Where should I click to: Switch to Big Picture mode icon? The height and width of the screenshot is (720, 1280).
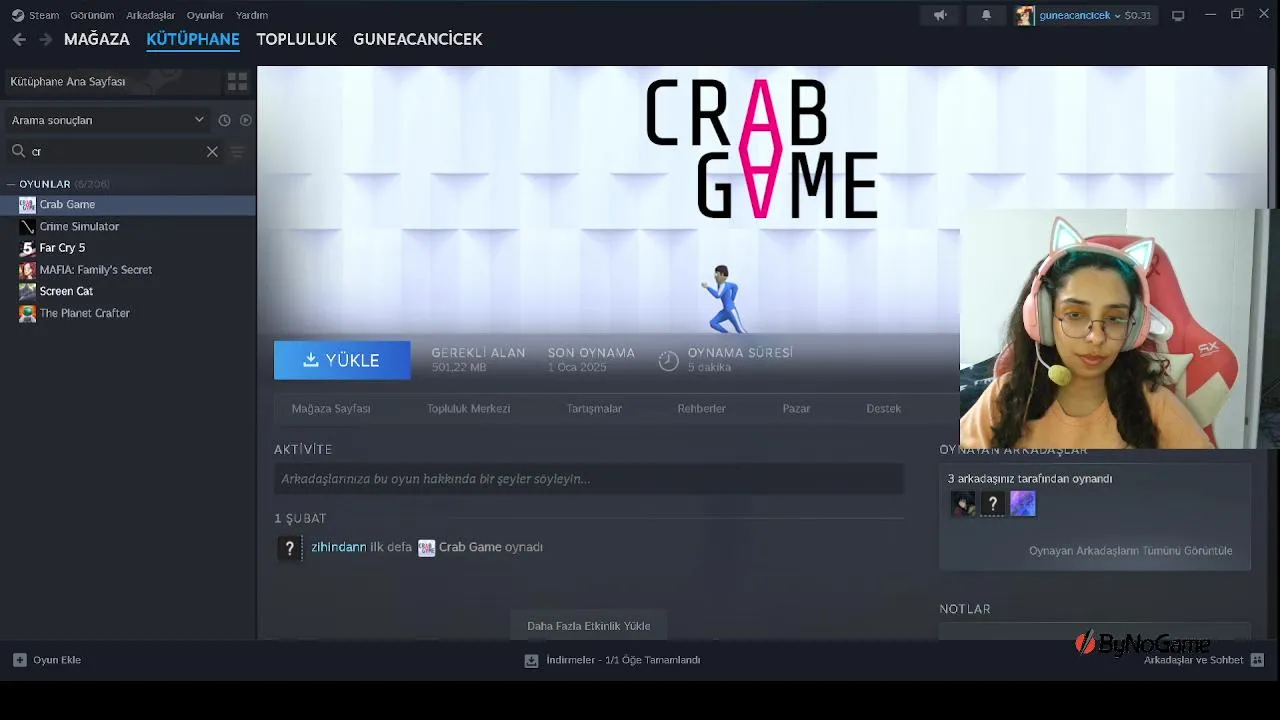[1178, 15]
